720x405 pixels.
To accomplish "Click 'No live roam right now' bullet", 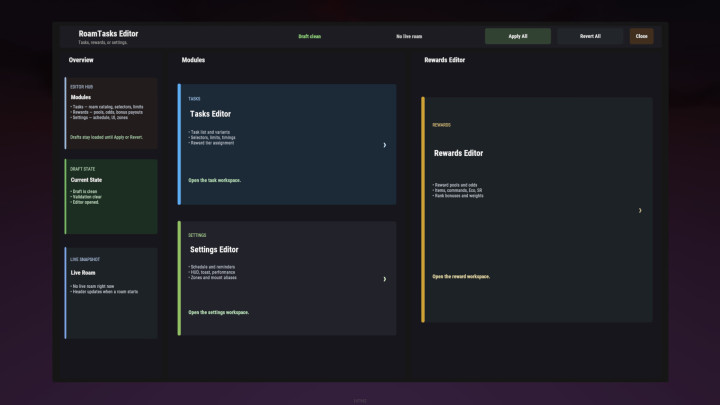I will click(92, 286).
